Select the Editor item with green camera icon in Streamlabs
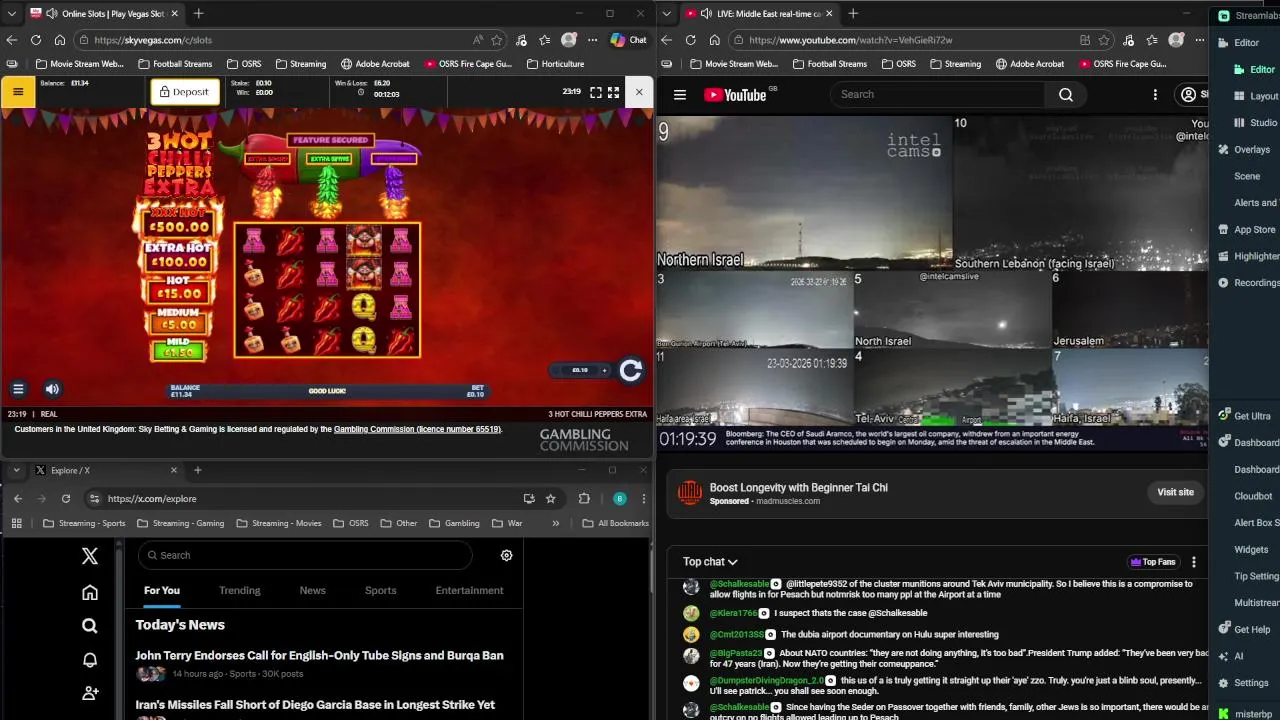Screen dimensions: 1280x720 1253,70
